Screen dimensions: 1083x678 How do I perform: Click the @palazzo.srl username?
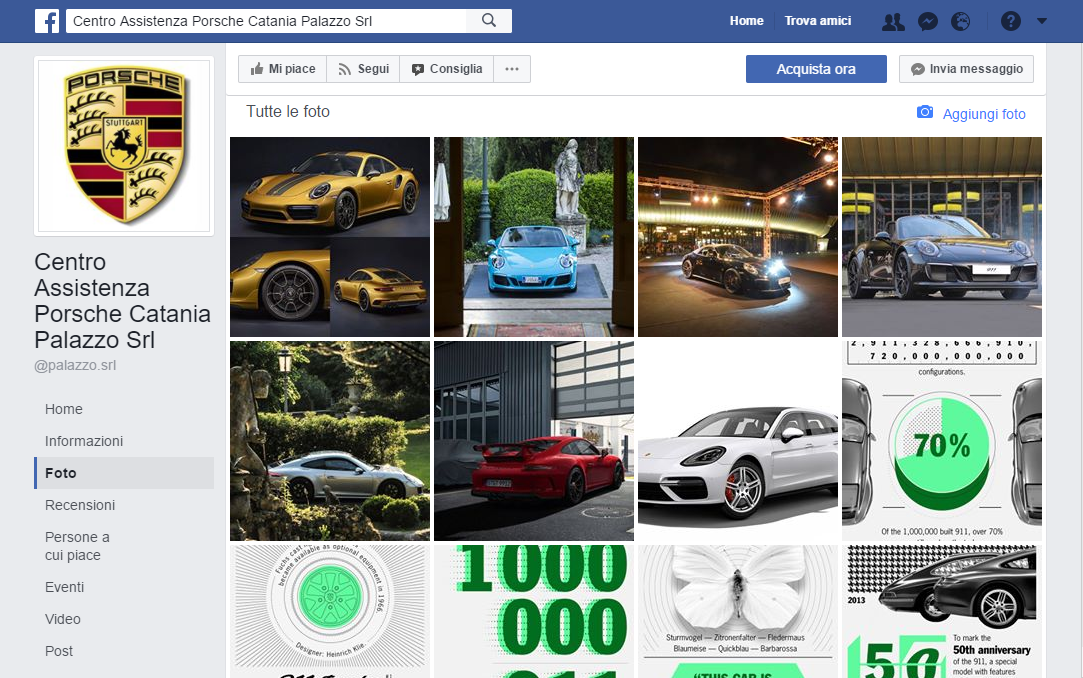[75, 365]
